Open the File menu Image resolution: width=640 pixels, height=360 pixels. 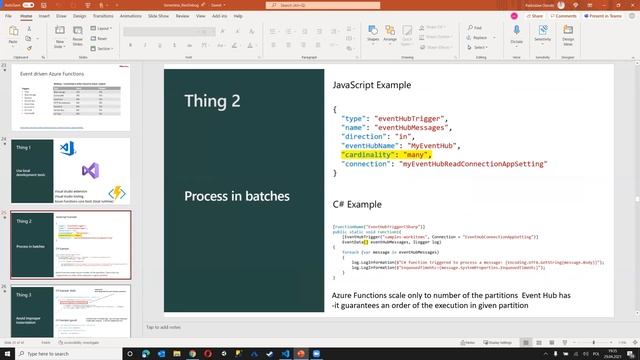[9, 16]
